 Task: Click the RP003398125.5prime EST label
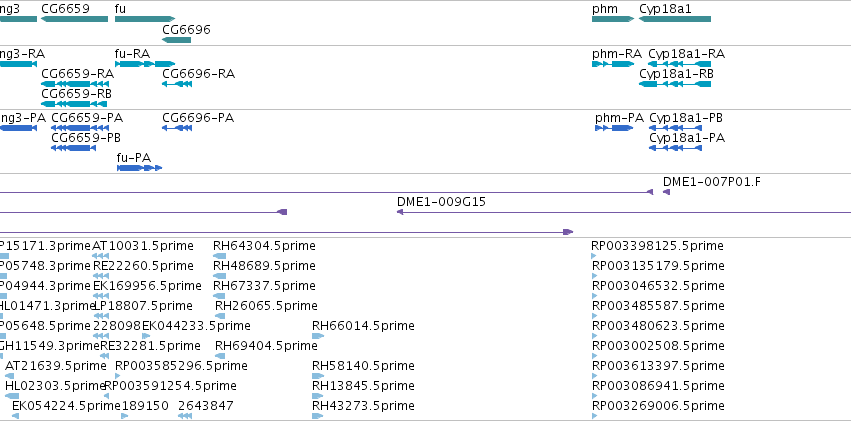coord(657,246)
